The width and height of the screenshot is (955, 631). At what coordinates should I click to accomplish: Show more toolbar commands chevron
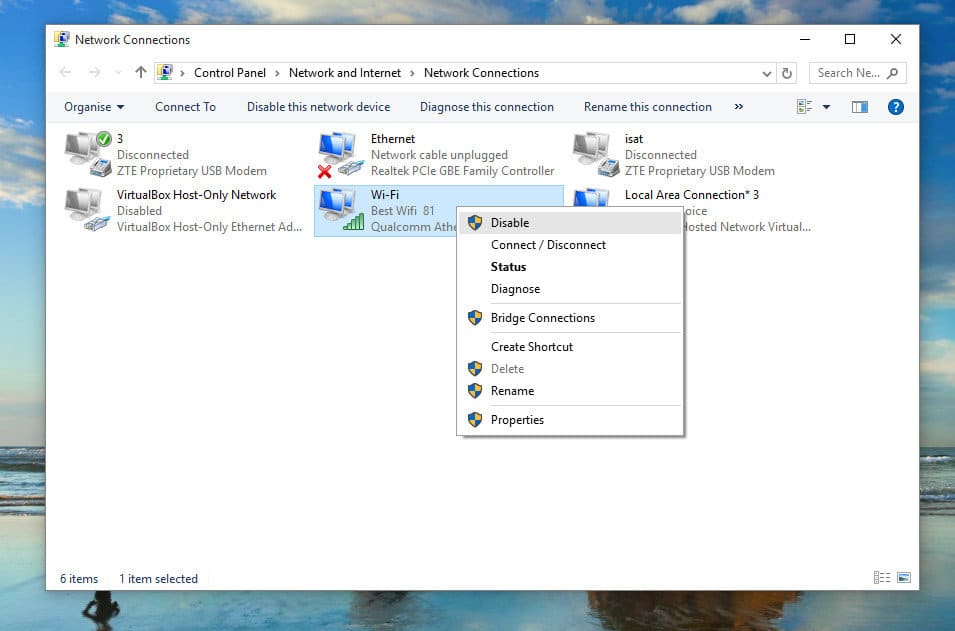click(x=739, y=107)
